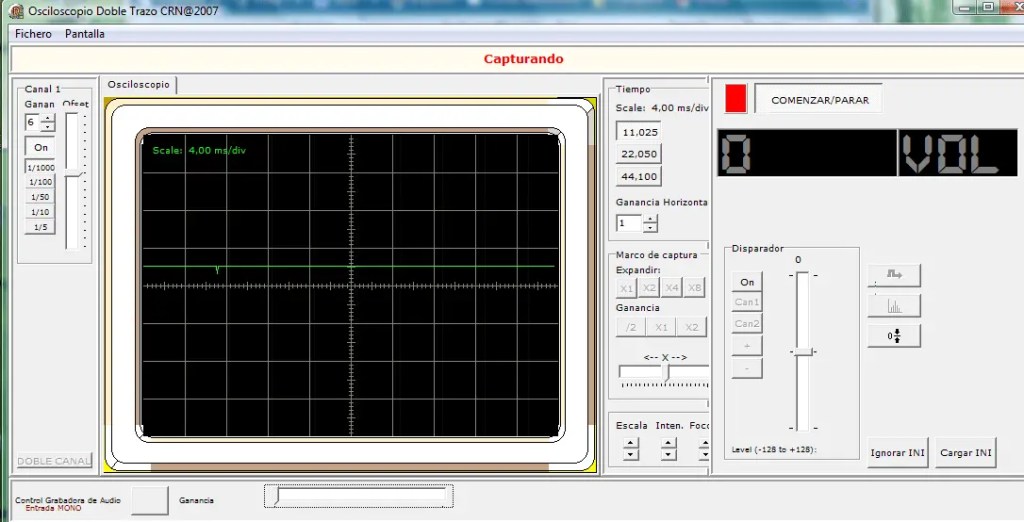Click the Cargar INI button
This screenshot has height=522, width=1024.
pyautogui.click(x=967, y=453)
